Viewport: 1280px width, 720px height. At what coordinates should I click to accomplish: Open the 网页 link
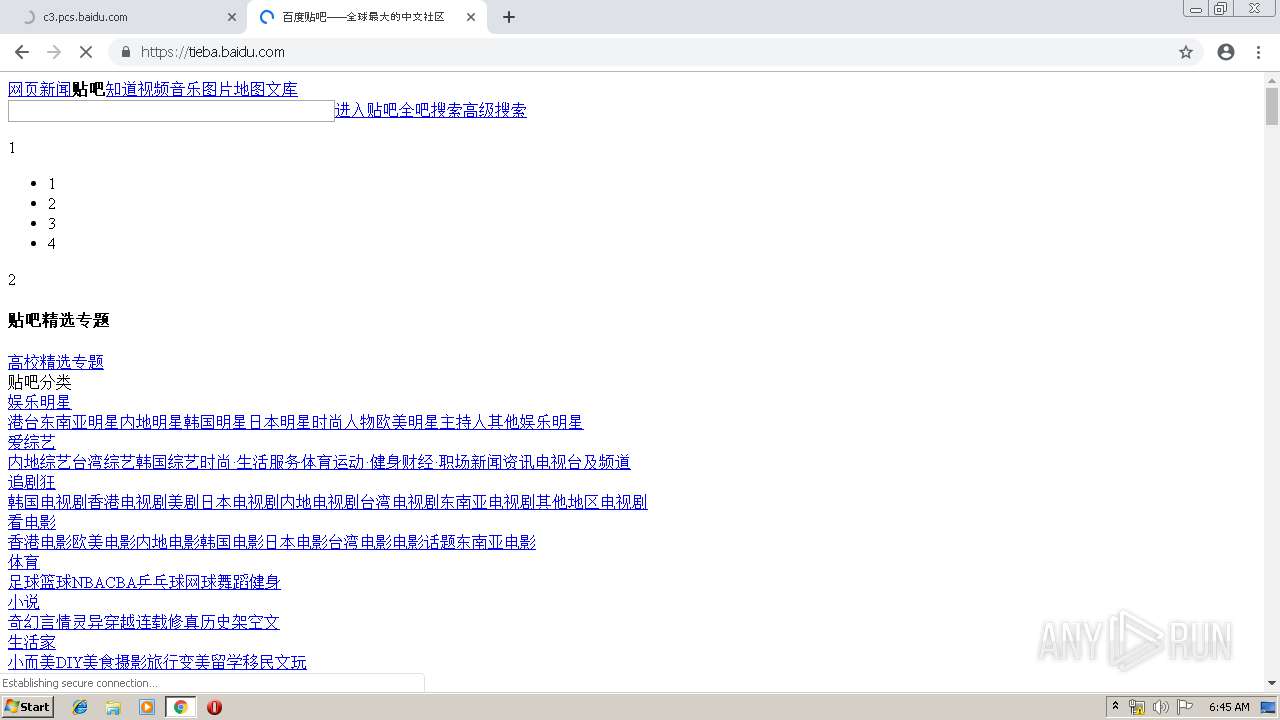coord(24,89)
